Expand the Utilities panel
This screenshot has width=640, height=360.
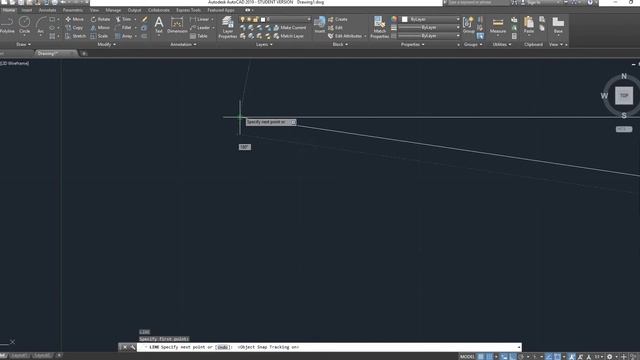click(x=502, y=44)
